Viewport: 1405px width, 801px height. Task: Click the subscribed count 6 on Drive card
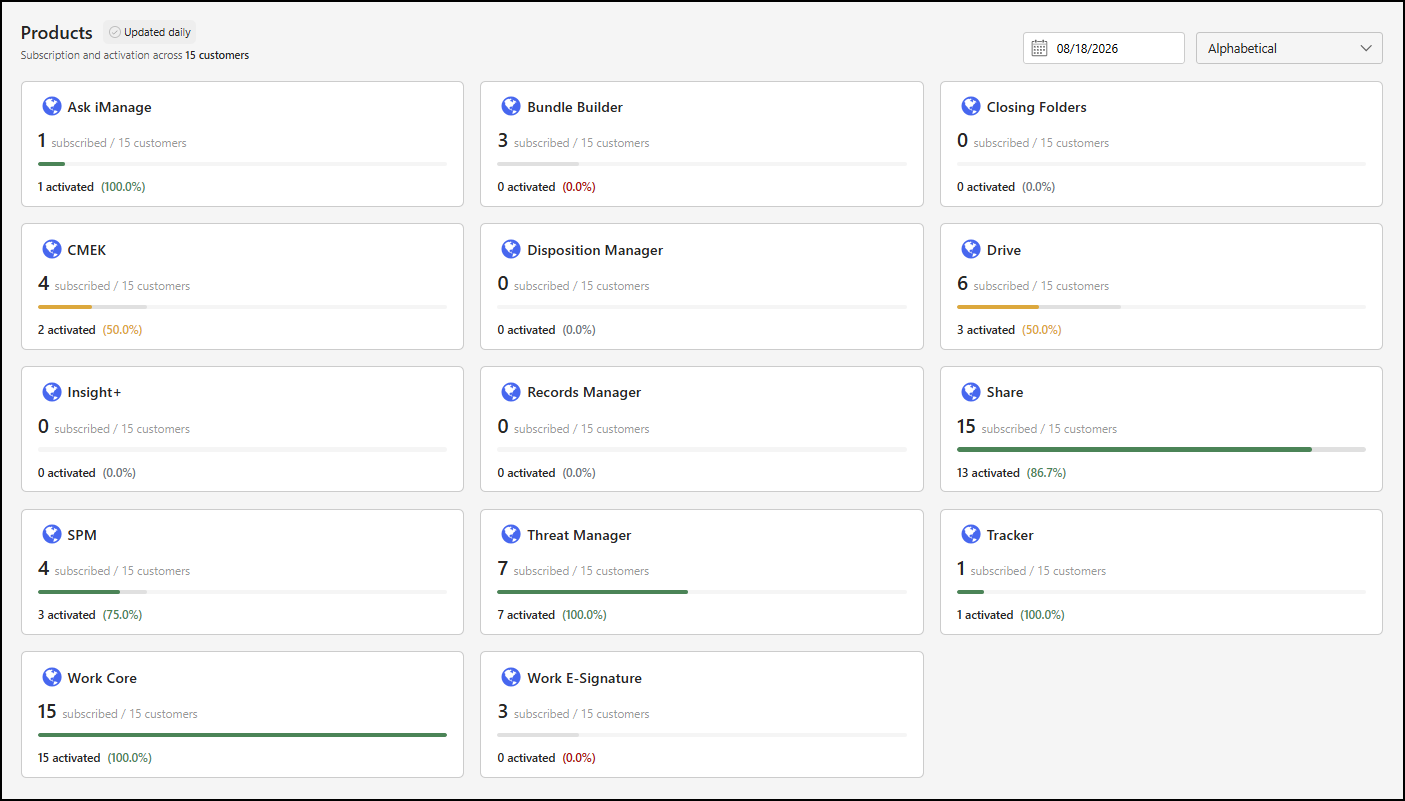[x=963, y=284]
